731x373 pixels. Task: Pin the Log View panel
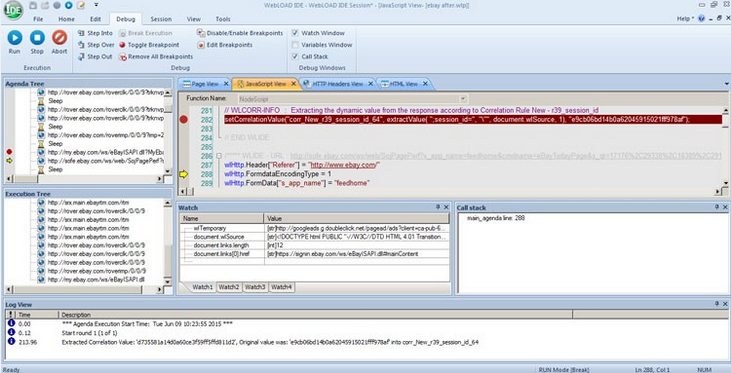point(717,304)
